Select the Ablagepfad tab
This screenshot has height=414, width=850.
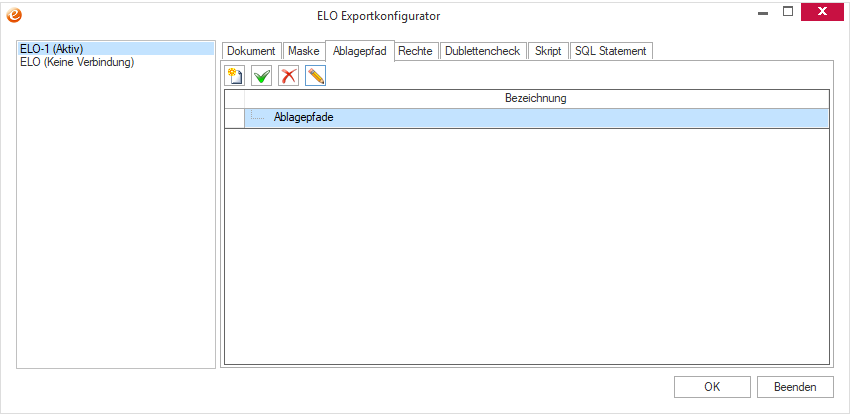pos(359,50)
